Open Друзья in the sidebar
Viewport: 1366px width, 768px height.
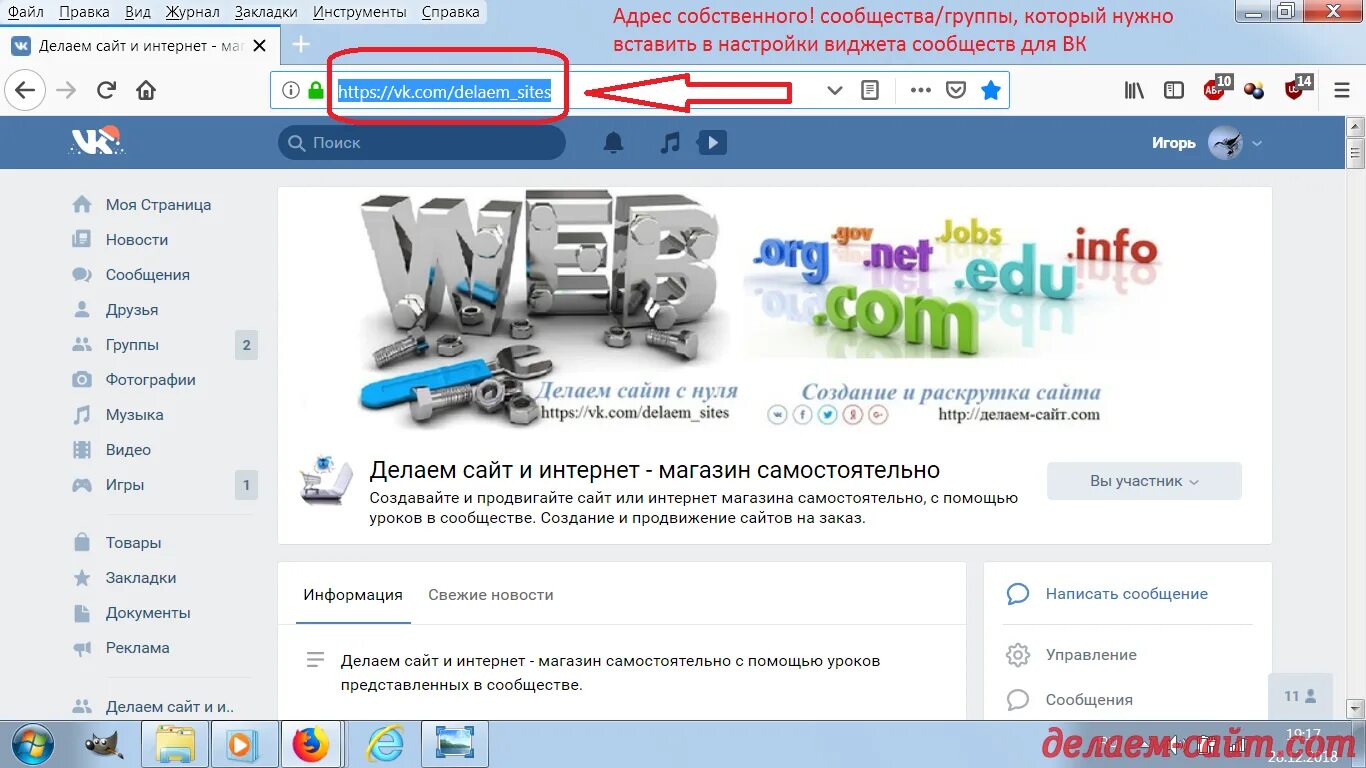pos(132,309)
